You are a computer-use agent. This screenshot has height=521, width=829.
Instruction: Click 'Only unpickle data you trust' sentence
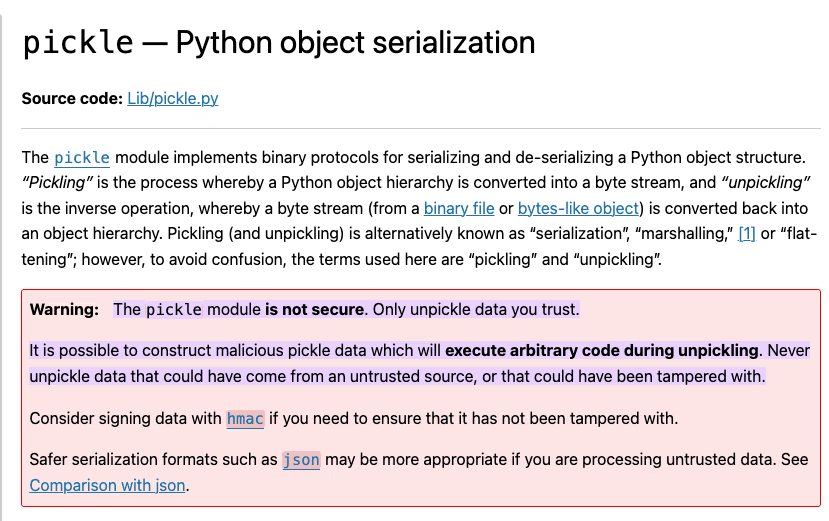click(x=475, y=309)
